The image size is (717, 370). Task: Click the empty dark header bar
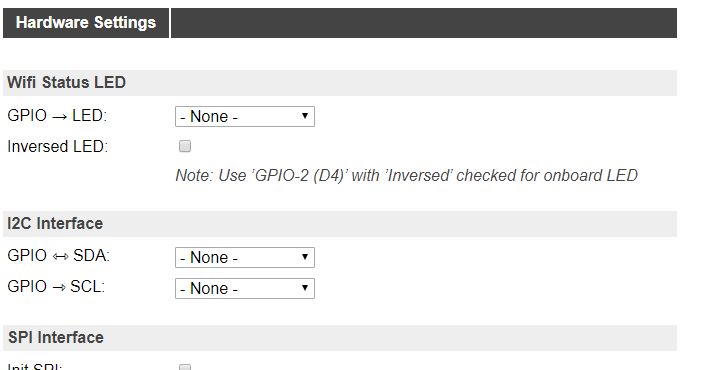424,23
